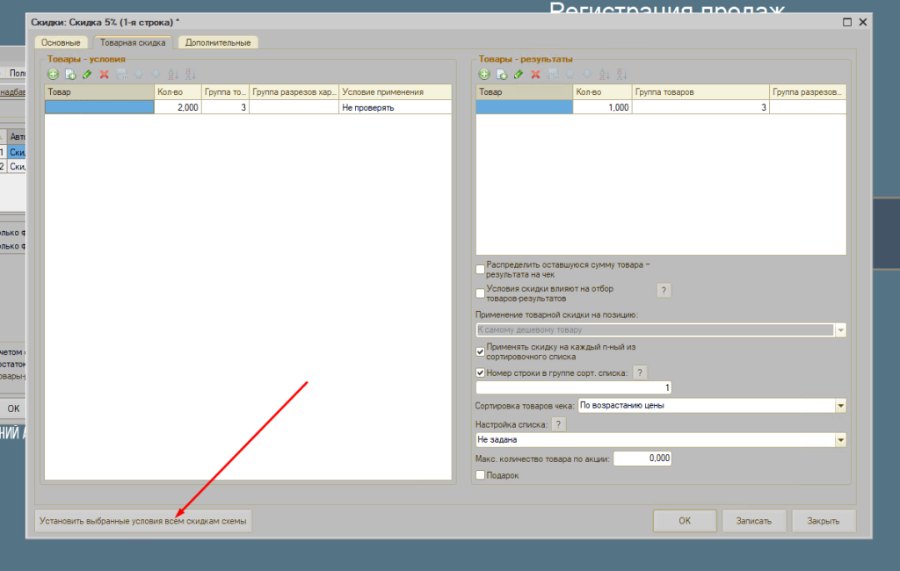
Task: Finish editing icon in Товары - результаты toolbar
Action: click(553, 75)
